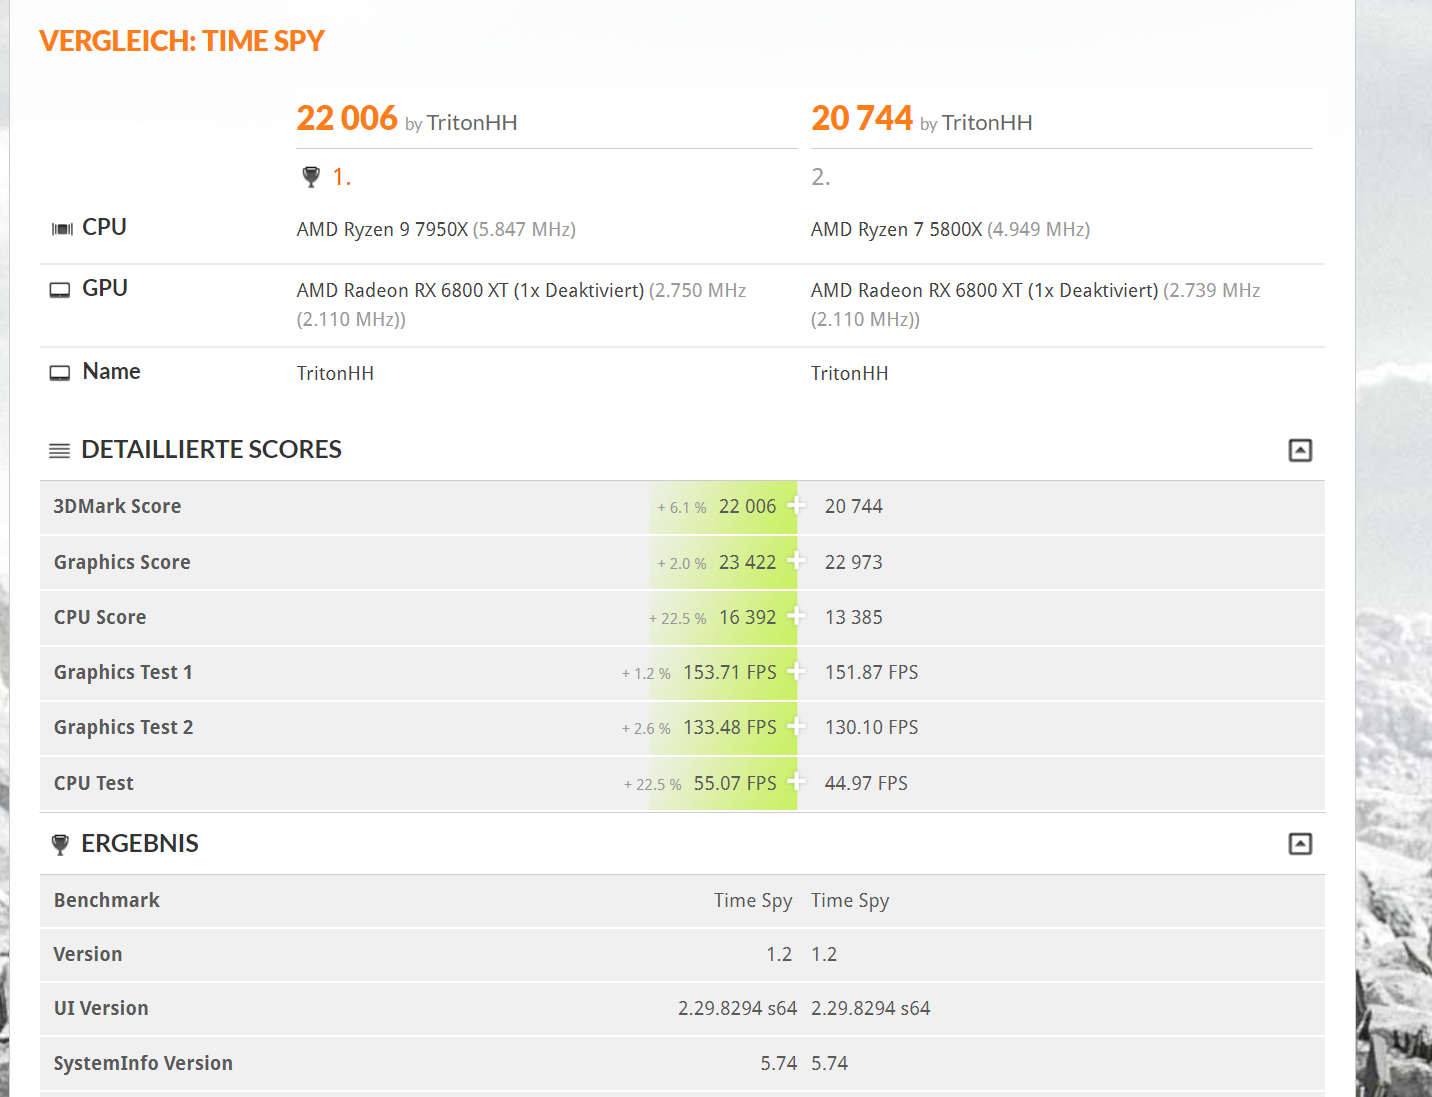Click the GPU label in the comparison header
The image size is (1432, 1097).
(x=105, y=288)
